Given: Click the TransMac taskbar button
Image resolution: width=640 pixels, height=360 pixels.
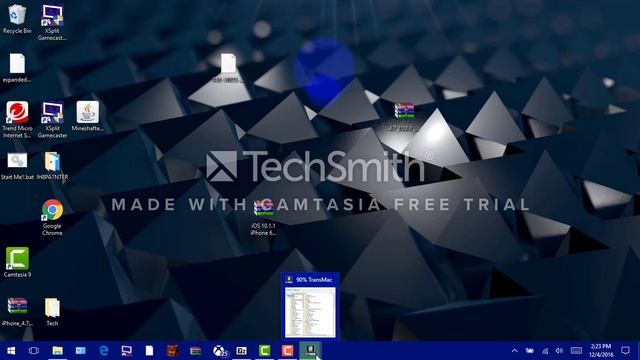Looking at the screenshot, I should (310, 351).
